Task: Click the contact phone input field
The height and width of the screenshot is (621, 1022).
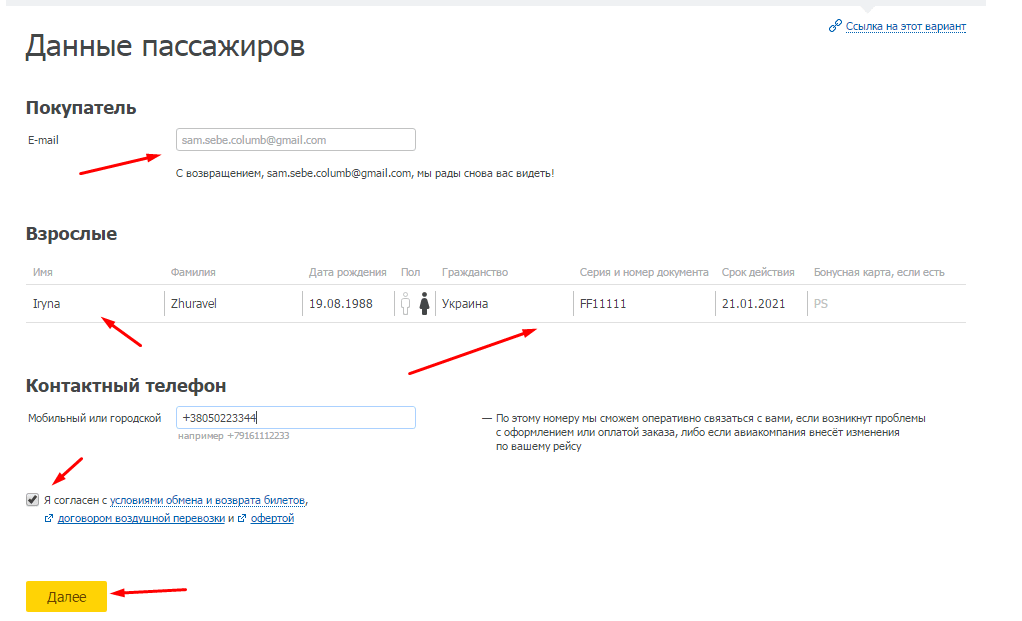Action: [x=296, y=418]
